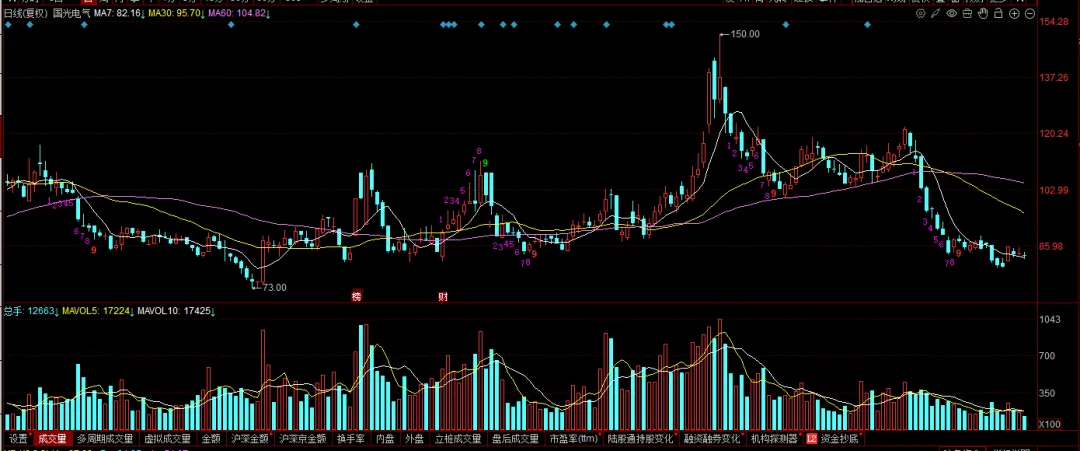The image size is (1080, 451).
Task: Click the MAVOL10: 17425 label
Action: coord(176,311)
